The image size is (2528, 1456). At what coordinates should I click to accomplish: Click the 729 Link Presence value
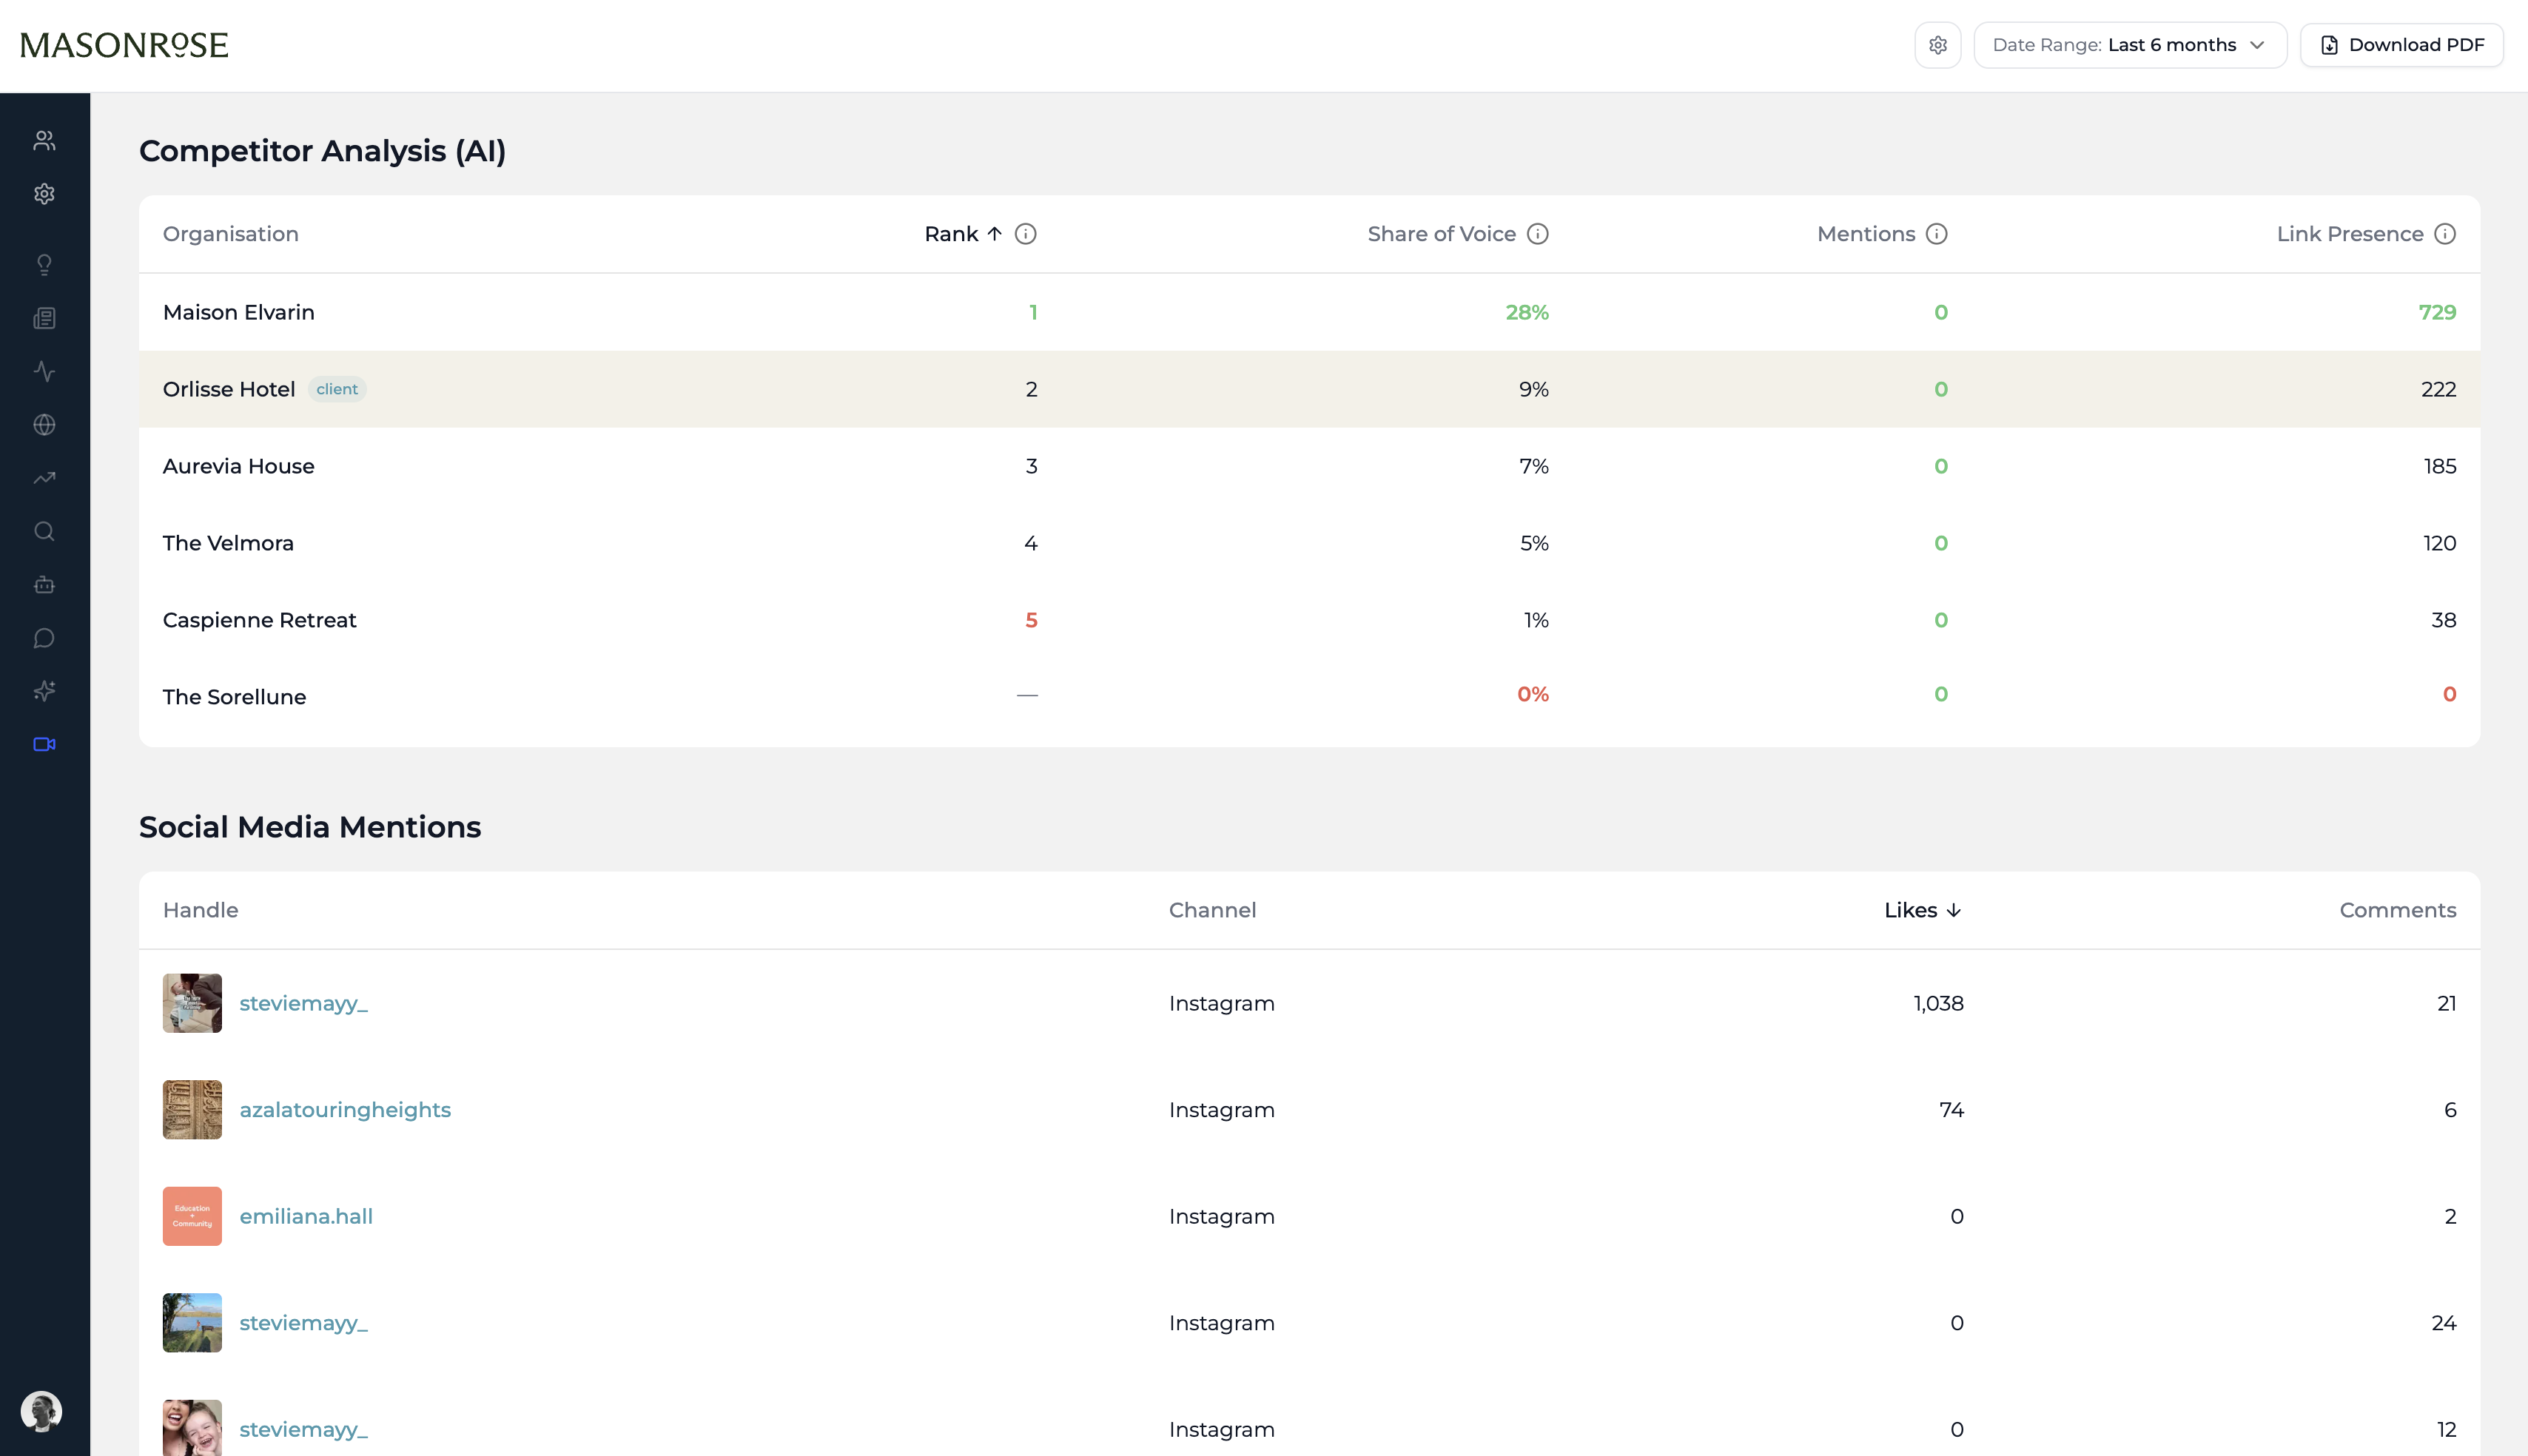2437,312
